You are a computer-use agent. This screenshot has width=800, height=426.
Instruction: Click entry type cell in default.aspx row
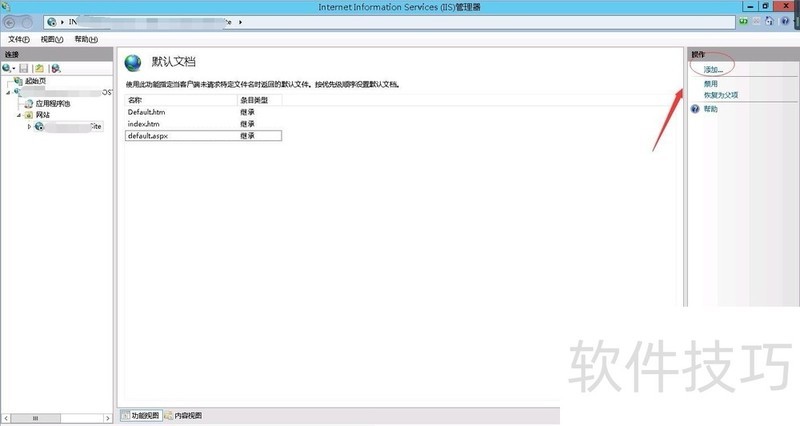(247, 136)
